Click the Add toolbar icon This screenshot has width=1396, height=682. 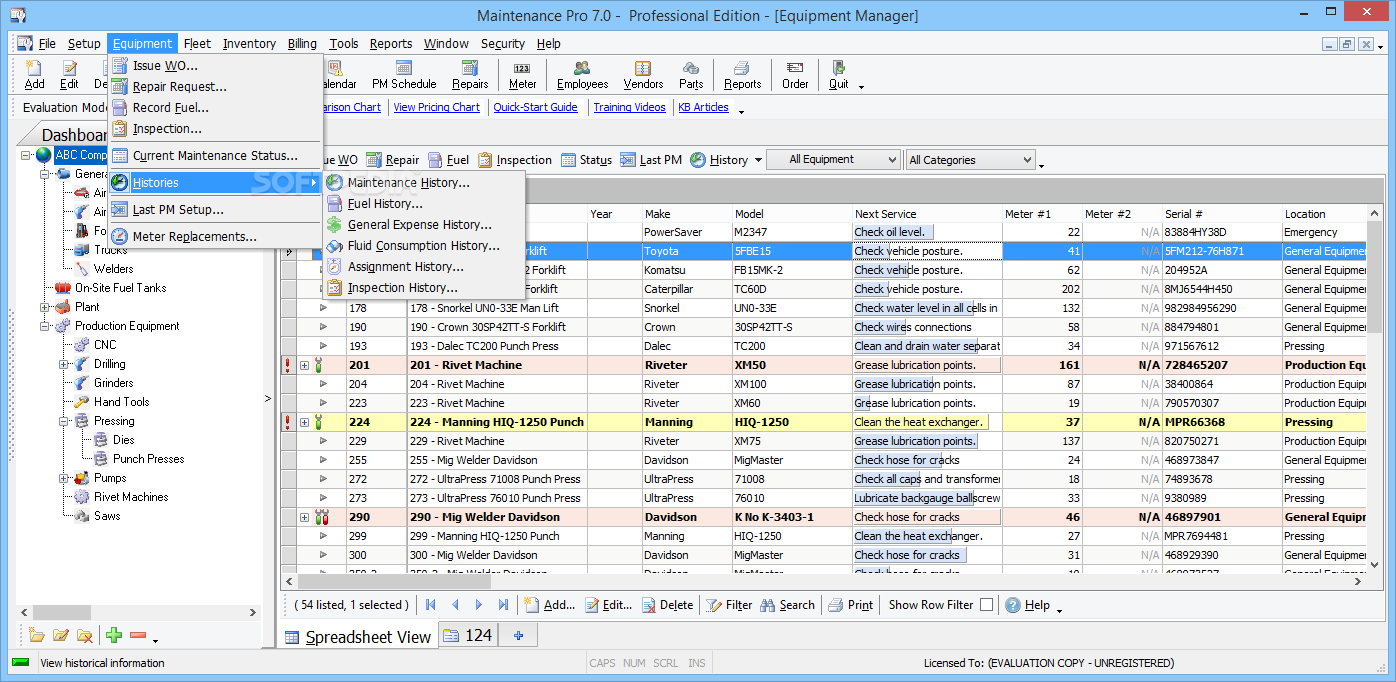click(34, 75)
